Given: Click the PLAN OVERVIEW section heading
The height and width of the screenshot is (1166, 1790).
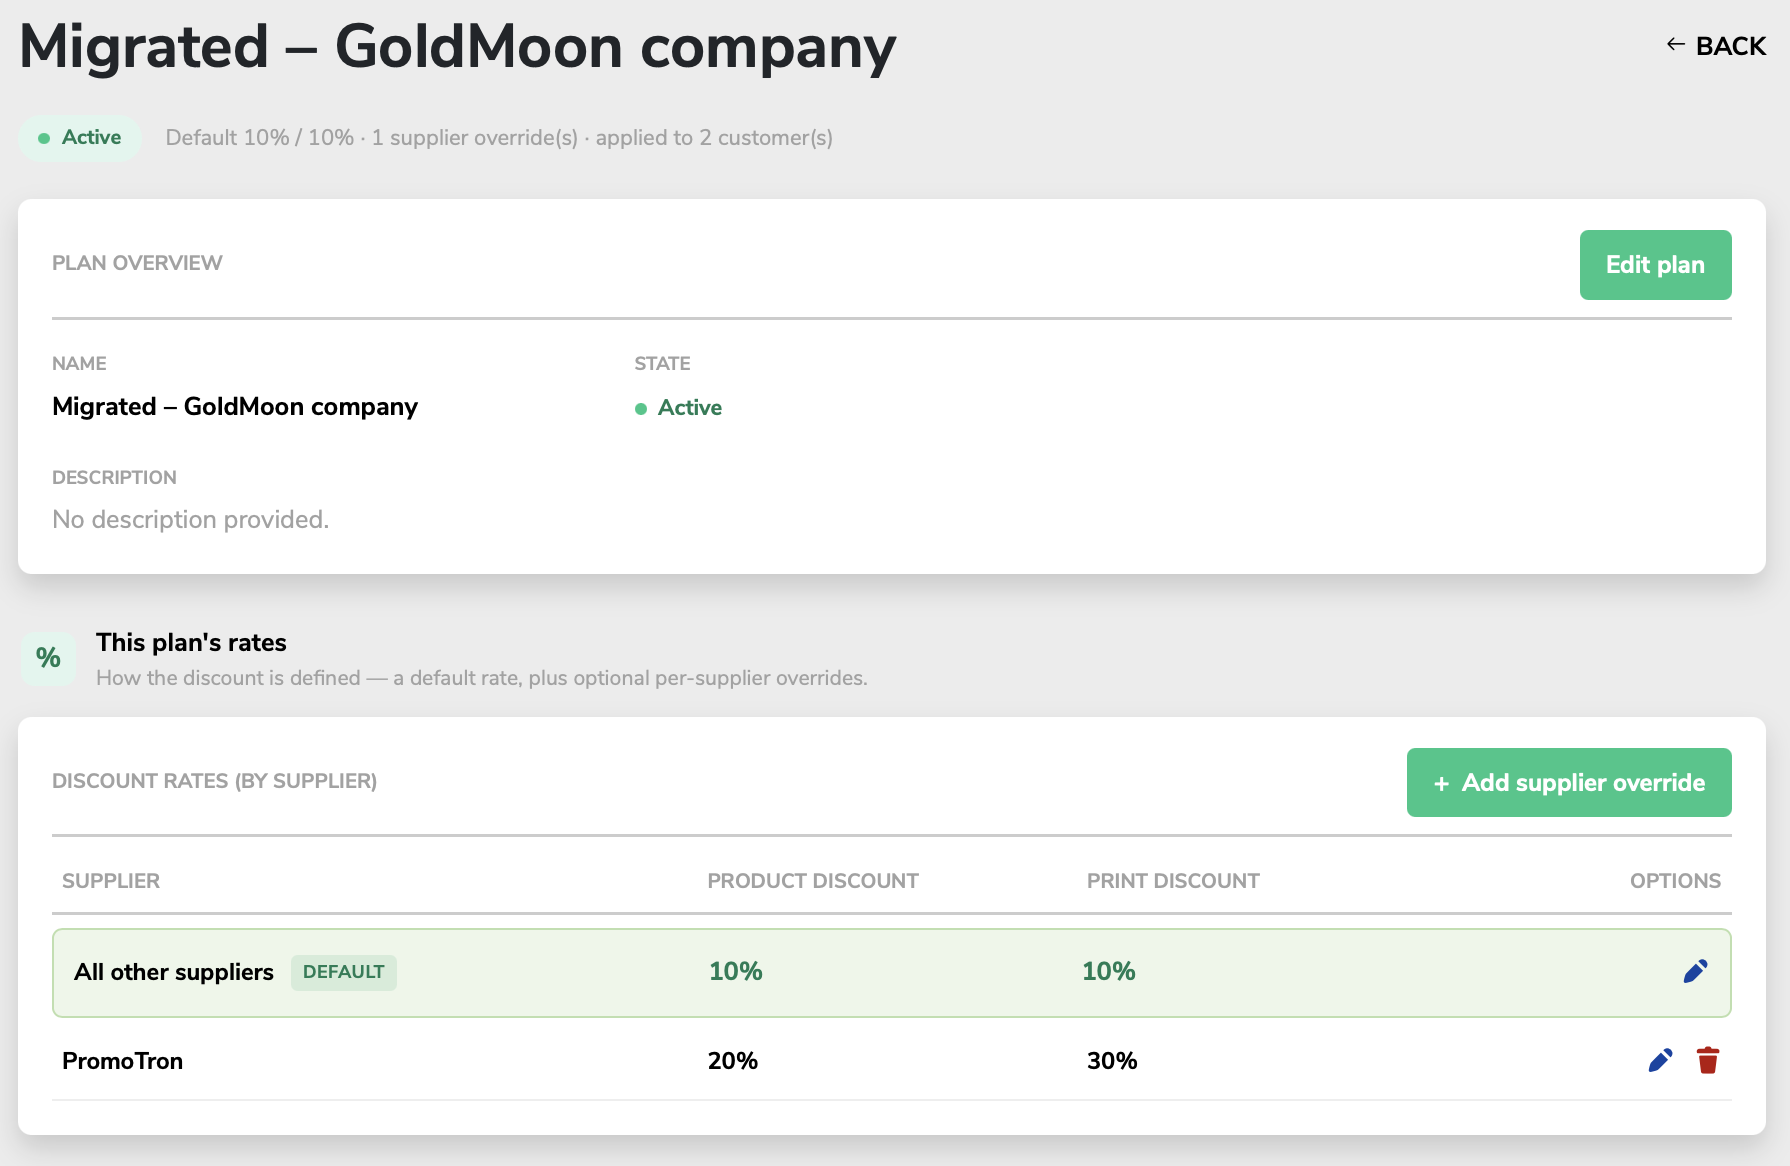Looking at the screenshot, I should (137, 263).
